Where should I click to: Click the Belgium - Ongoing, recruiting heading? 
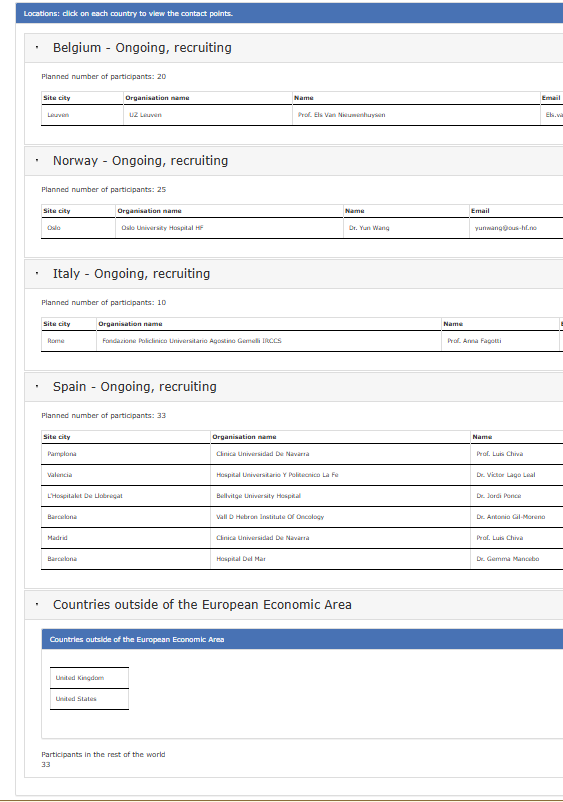142,48
